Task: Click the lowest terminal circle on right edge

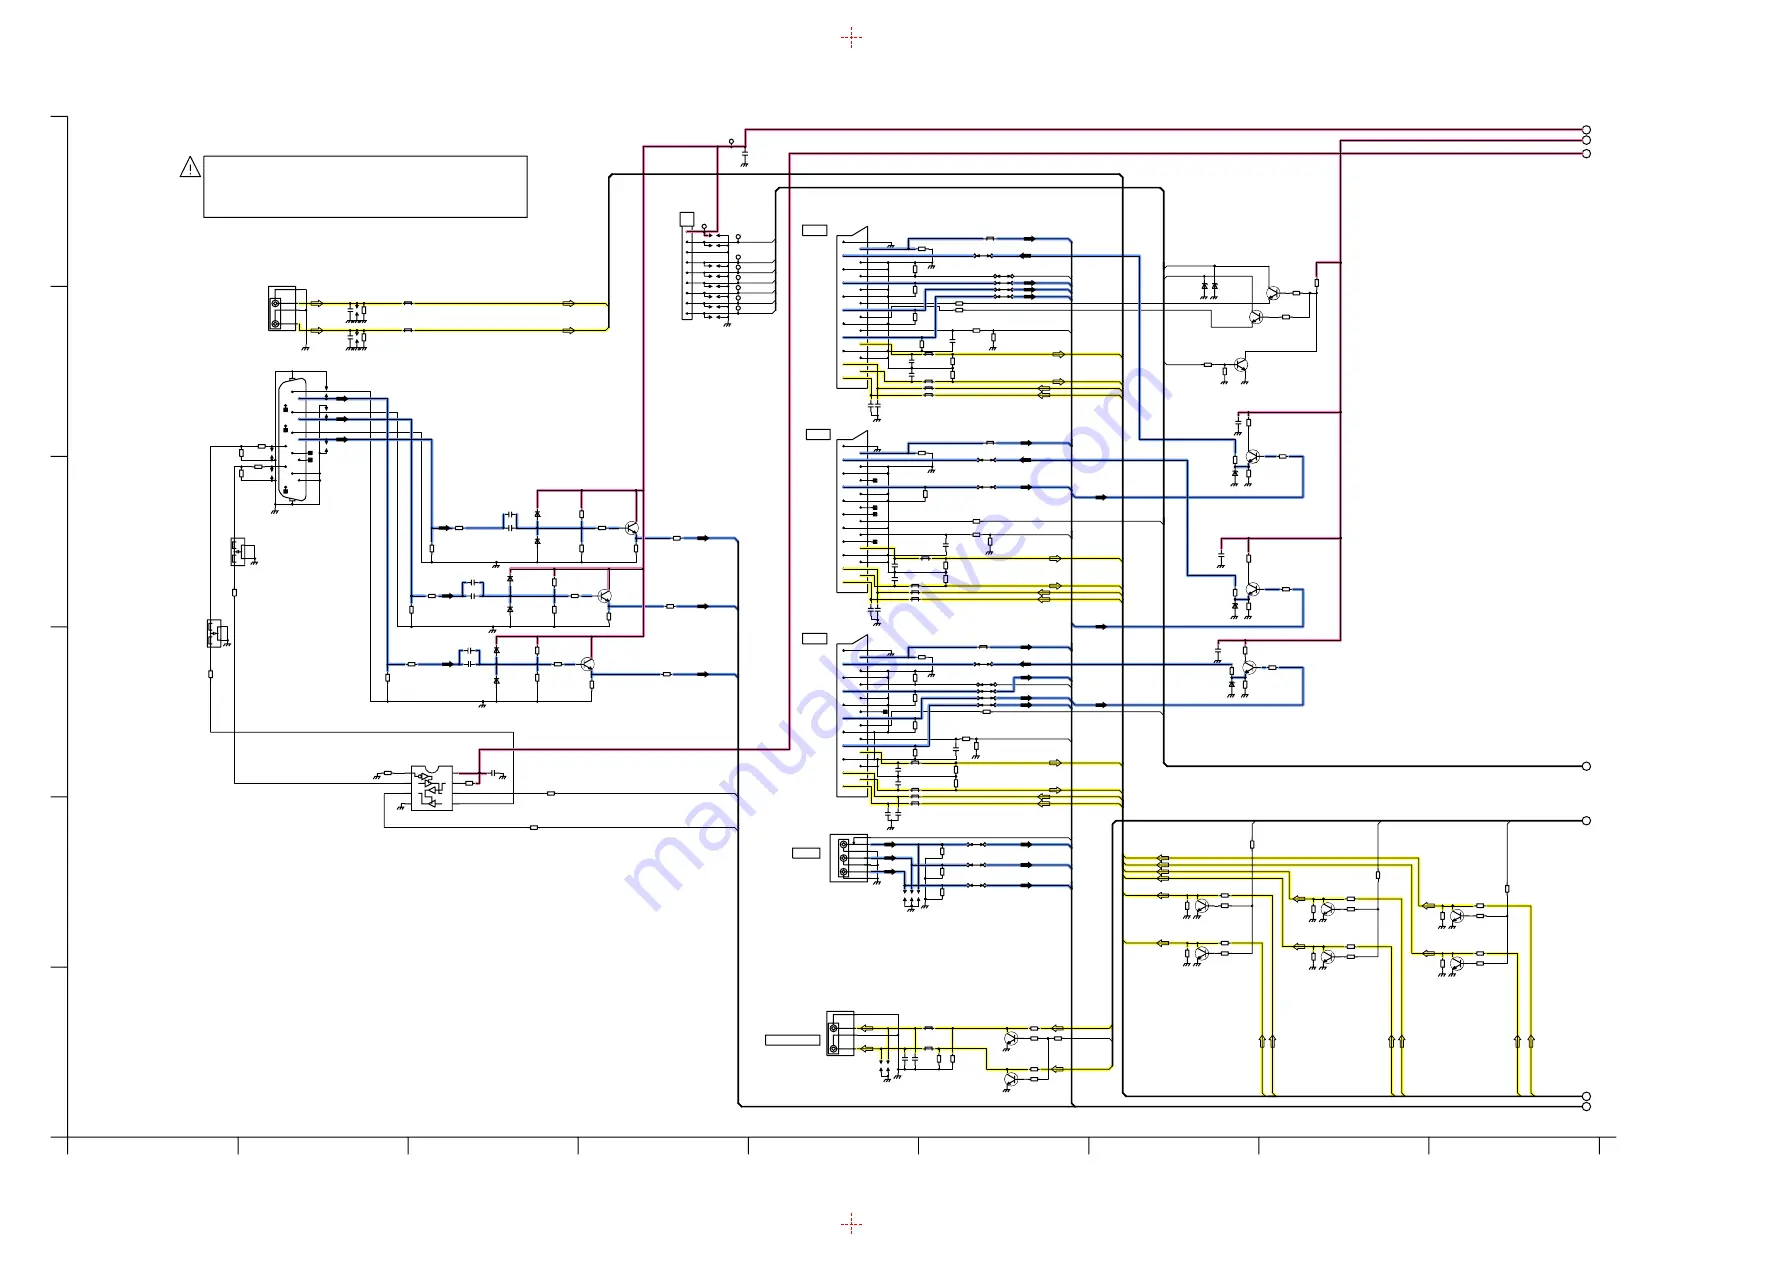Action: pyautogui.click(x=1586, y=1107)
